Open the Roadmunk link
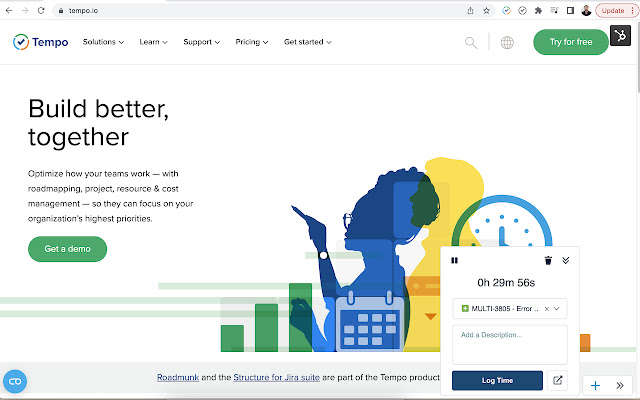Image resolution: width=640 pixels, height=400 pixels. pos(178,378)
